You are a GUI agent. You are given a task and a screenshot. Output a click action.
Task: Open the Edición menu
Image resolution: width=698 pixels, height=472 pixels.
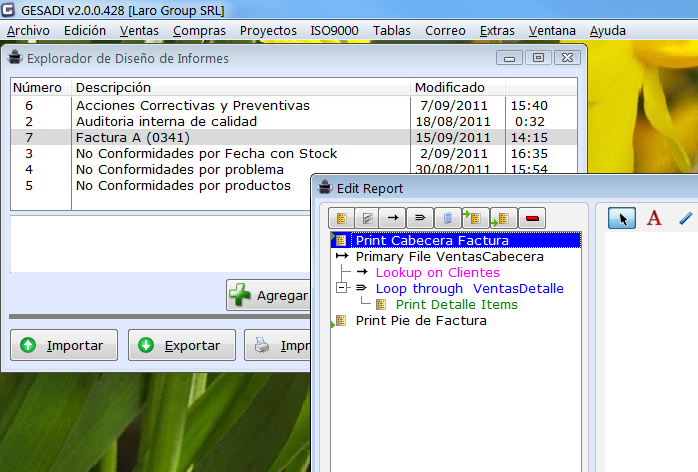click(x=85, y=31)
